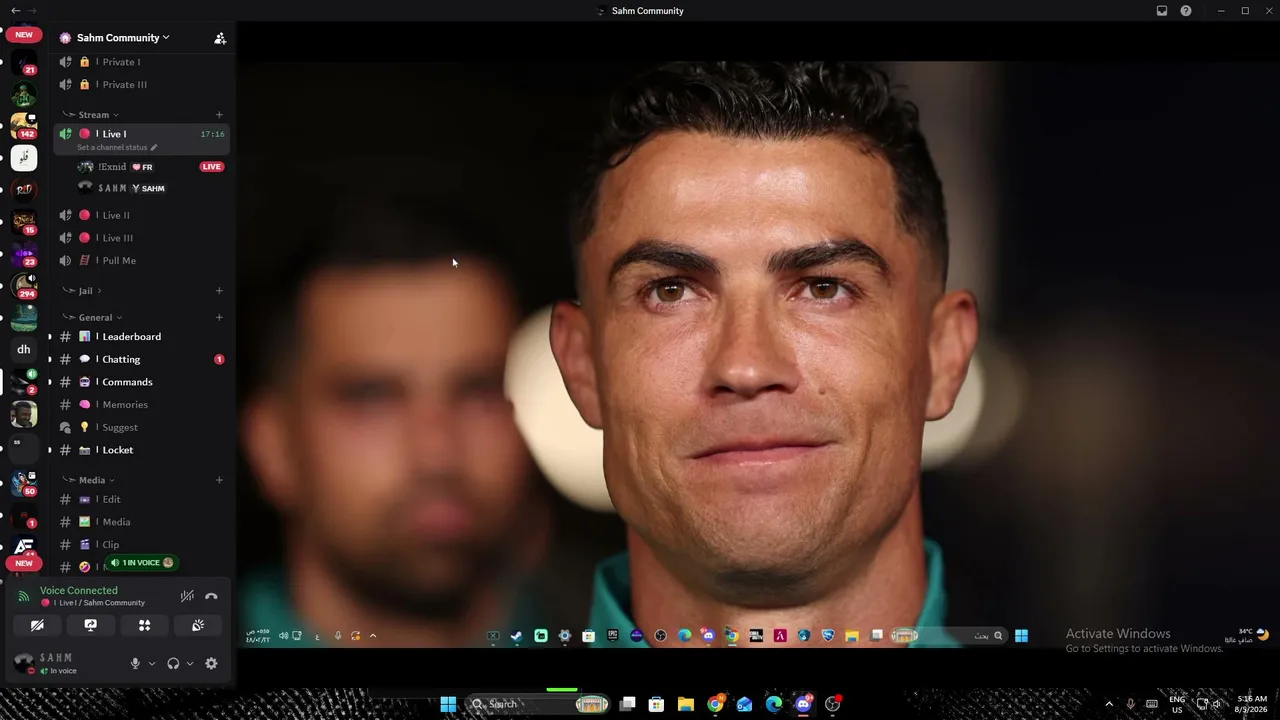Open the Commands text channel
Image resolution: width=1280 pixels, height=720 pixels.
141,382
